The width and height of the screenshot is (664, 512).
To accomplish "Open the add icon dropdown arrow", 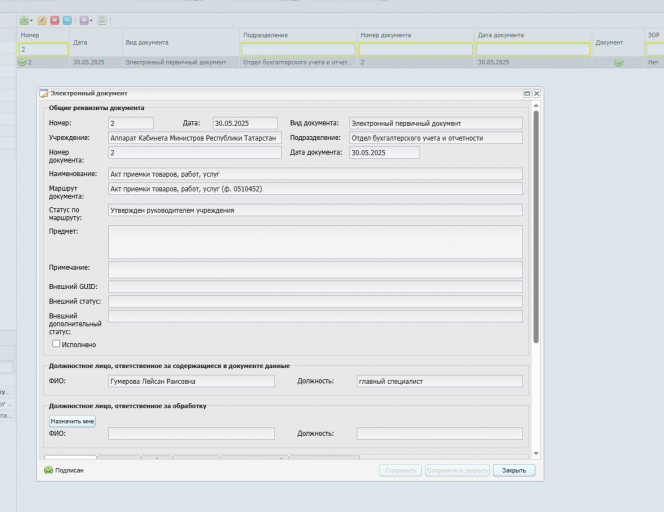I will (x=31, y=21).
